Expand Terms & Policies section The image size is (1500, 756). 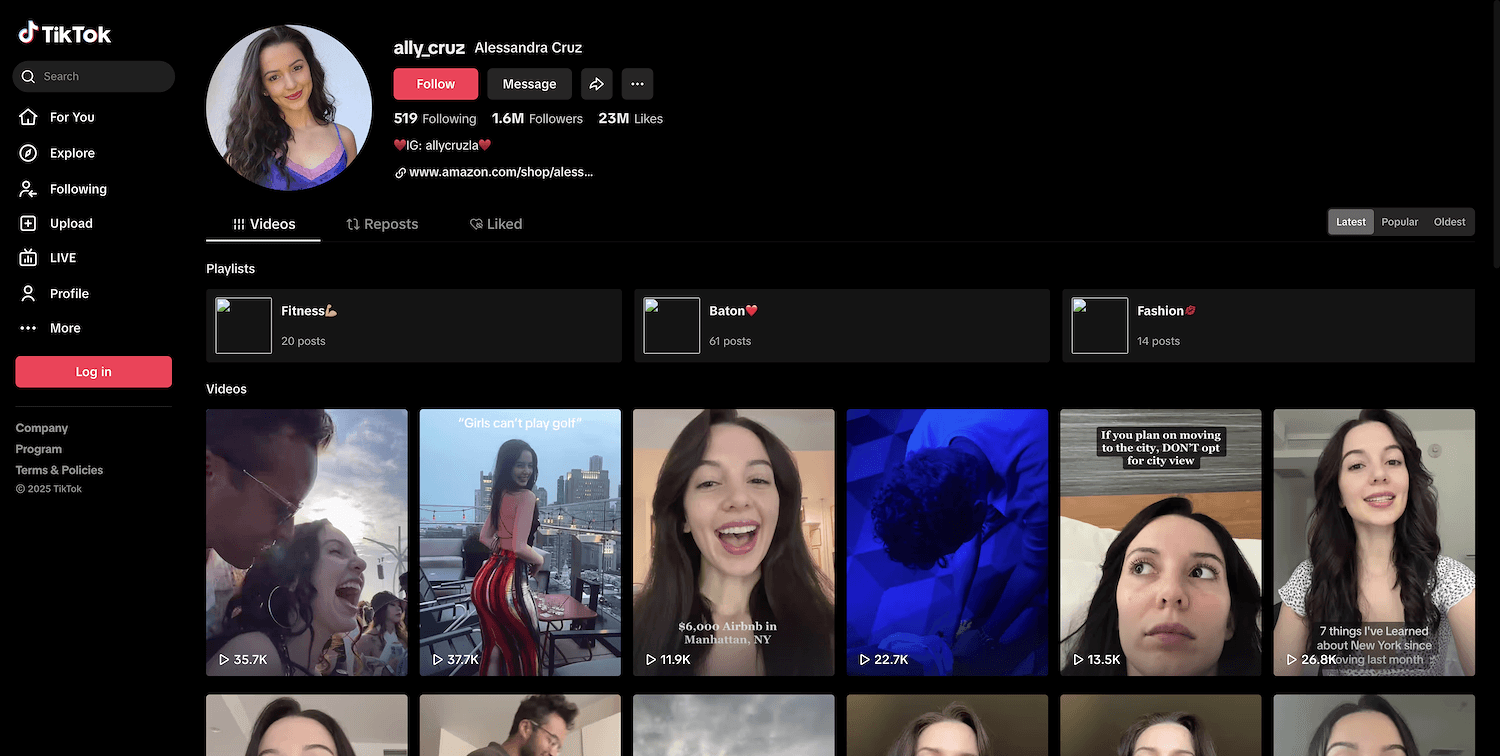pyautogui.click(x=59, y=470)
